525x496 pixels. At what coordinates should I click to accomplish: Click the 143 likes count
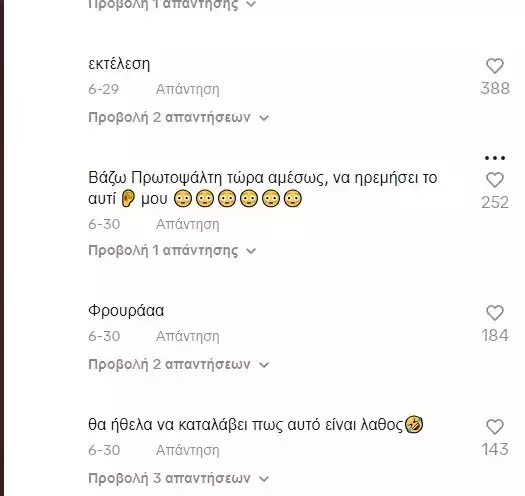coord(495,449)
